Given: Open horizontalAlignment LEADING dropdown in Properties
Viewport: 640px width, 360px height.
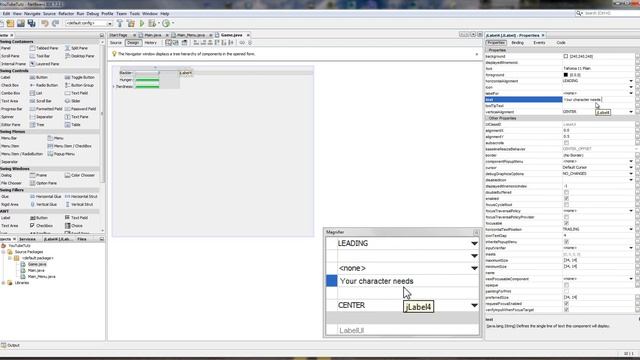Looking at the screenshot, I should (x=631, y=81).
